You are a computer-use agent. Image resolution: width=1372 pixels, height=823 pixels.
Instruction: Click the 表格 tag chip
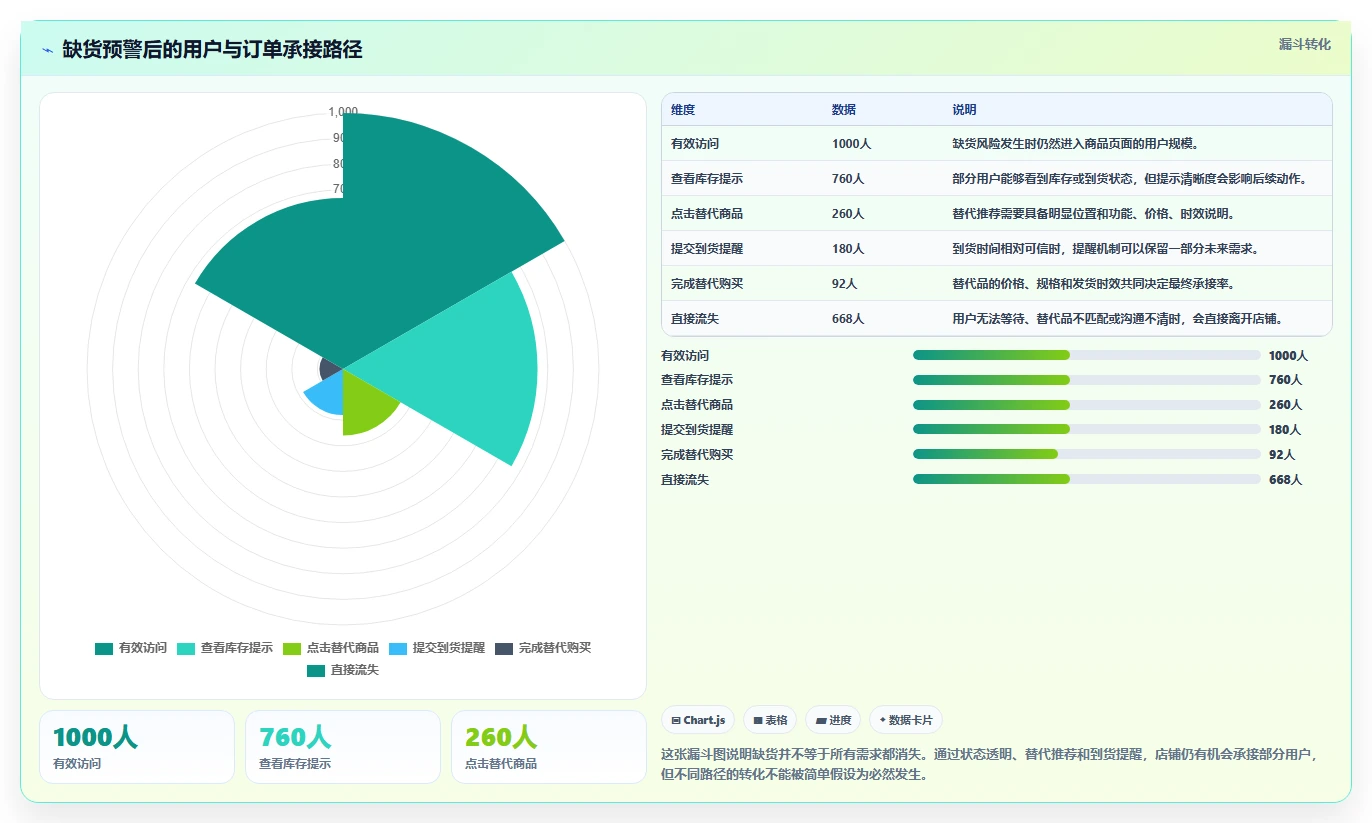coord(770,720)
